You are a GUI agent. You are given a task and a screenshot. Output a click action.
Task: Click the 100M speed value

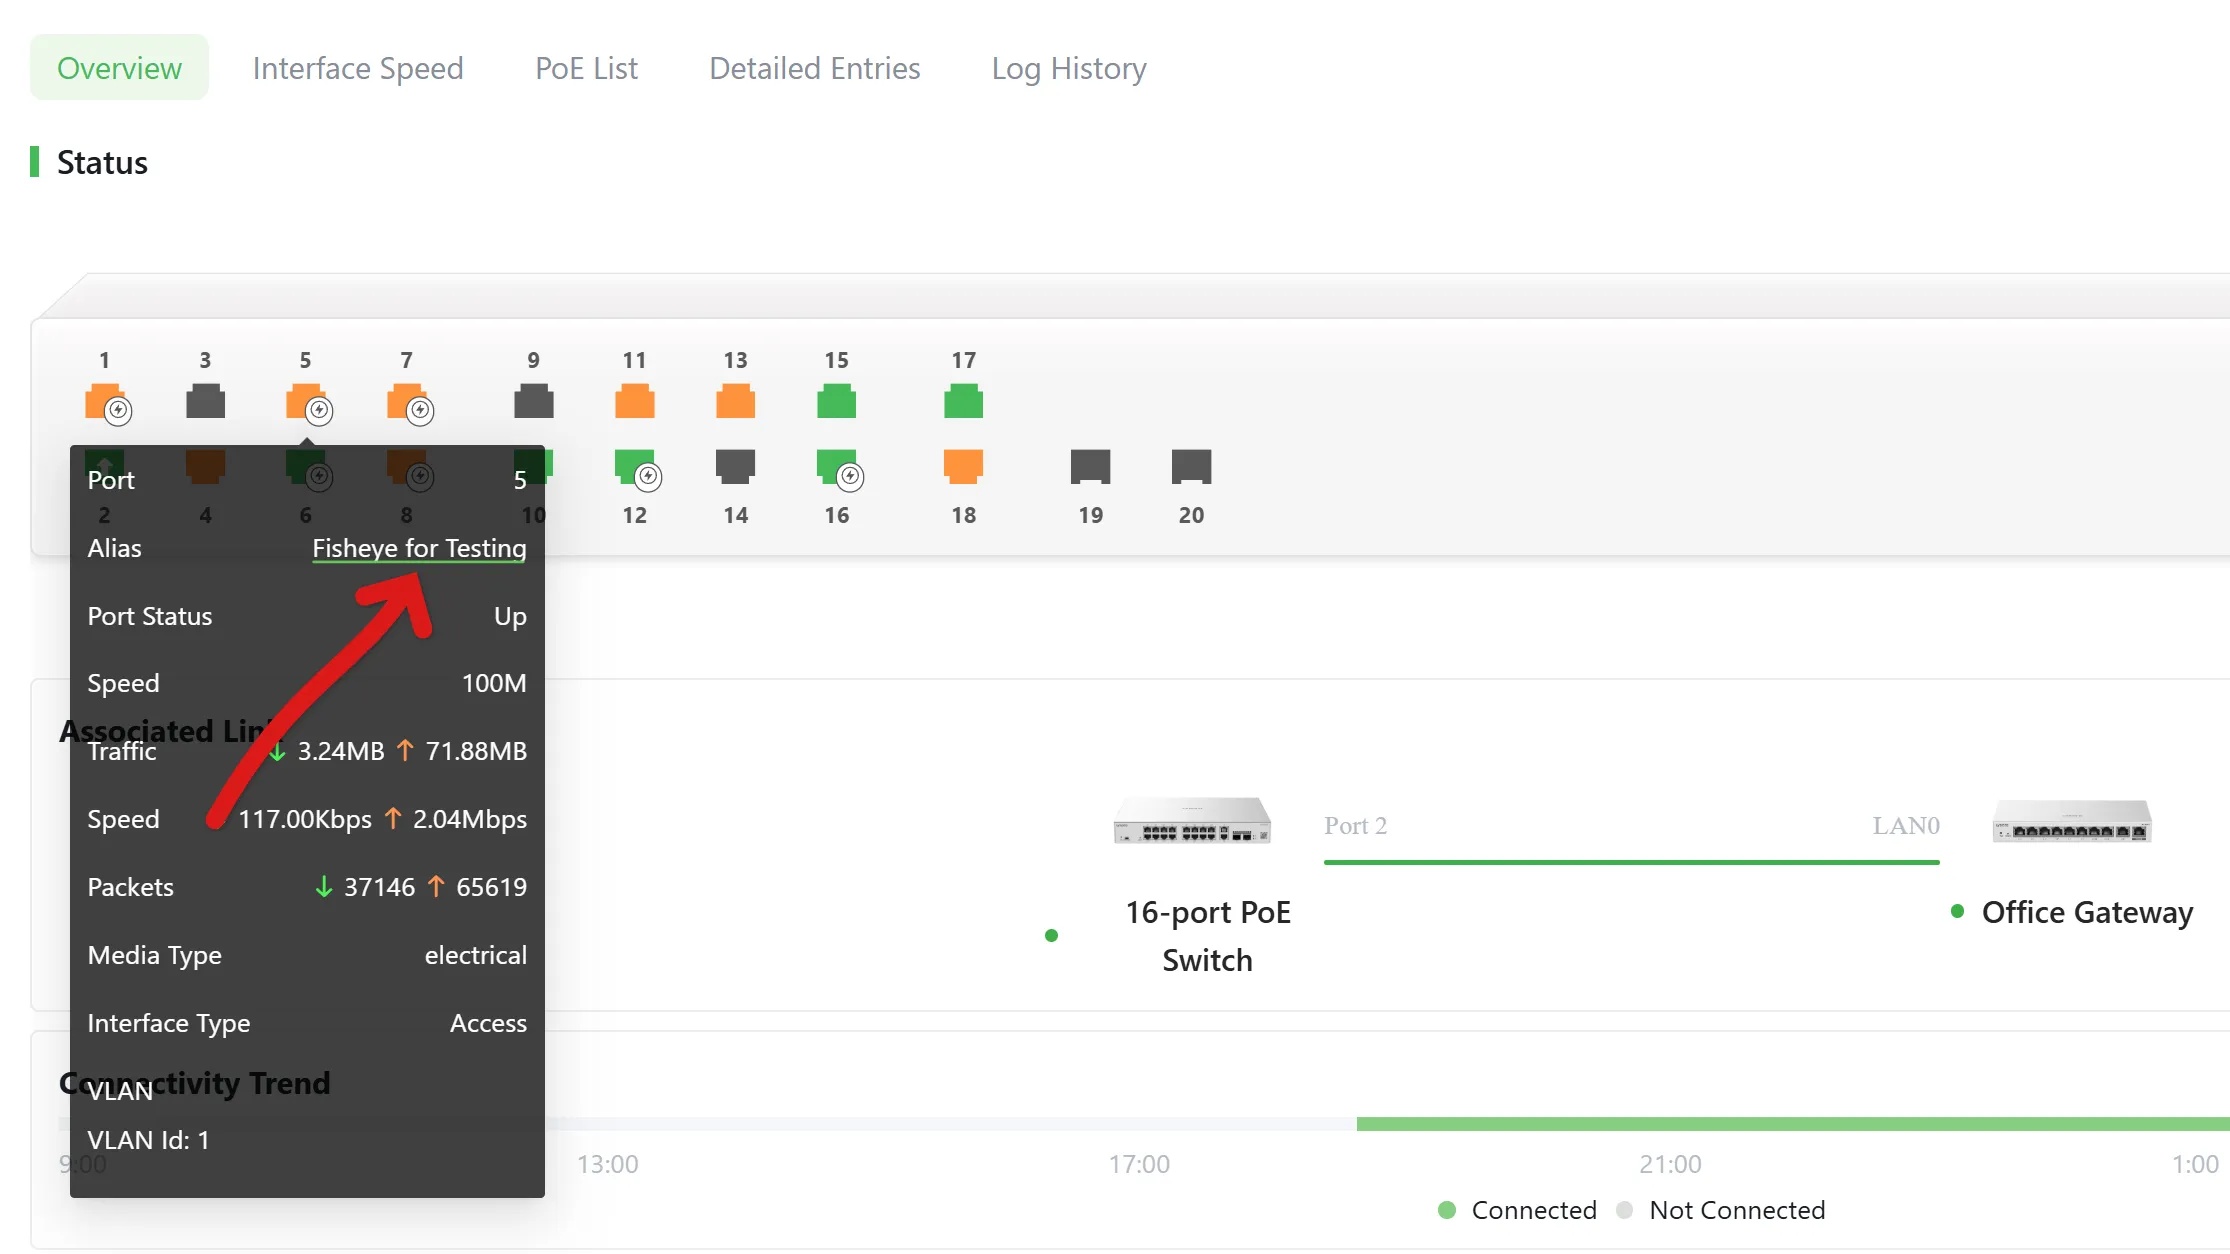pyautogui.click(x=494, y=683)
